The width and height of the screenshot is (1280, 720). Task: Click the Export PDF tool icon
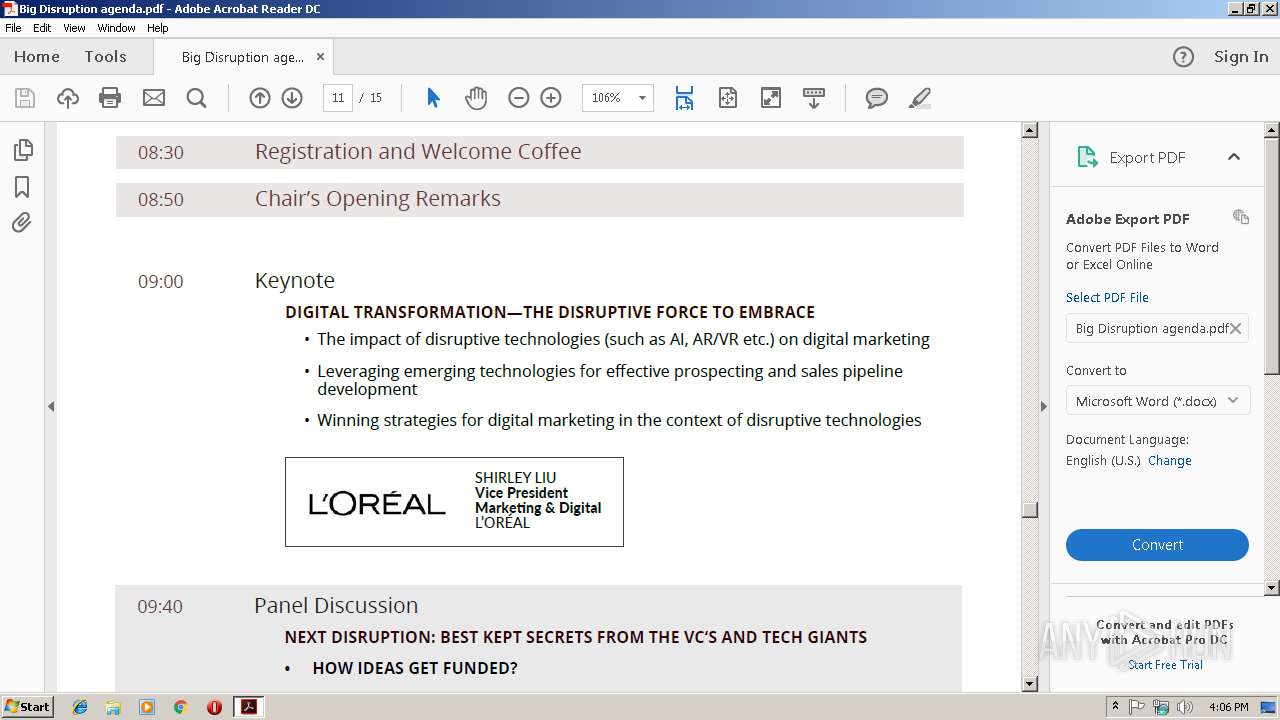(1087, 157)
